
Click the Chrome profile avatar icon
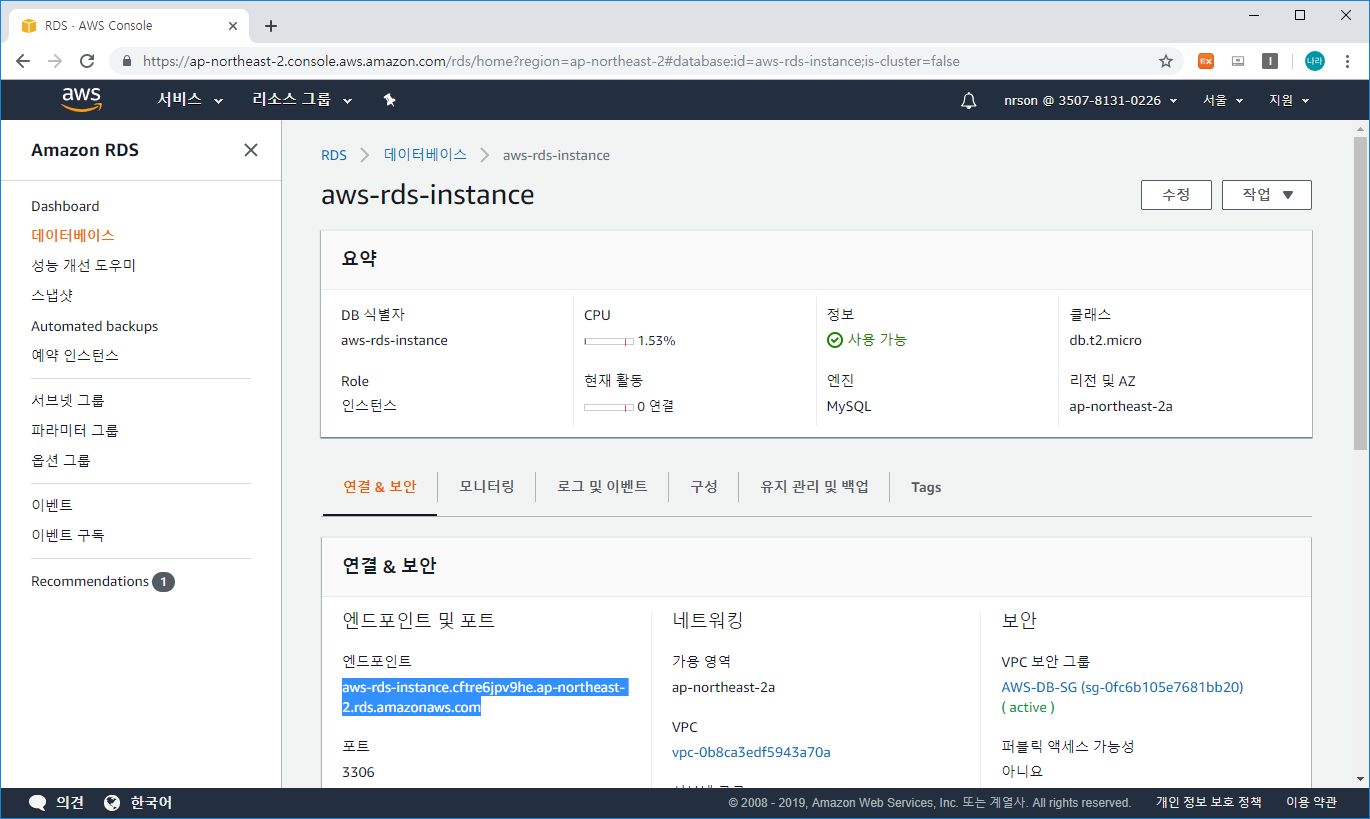click(x=1314, y=61)
